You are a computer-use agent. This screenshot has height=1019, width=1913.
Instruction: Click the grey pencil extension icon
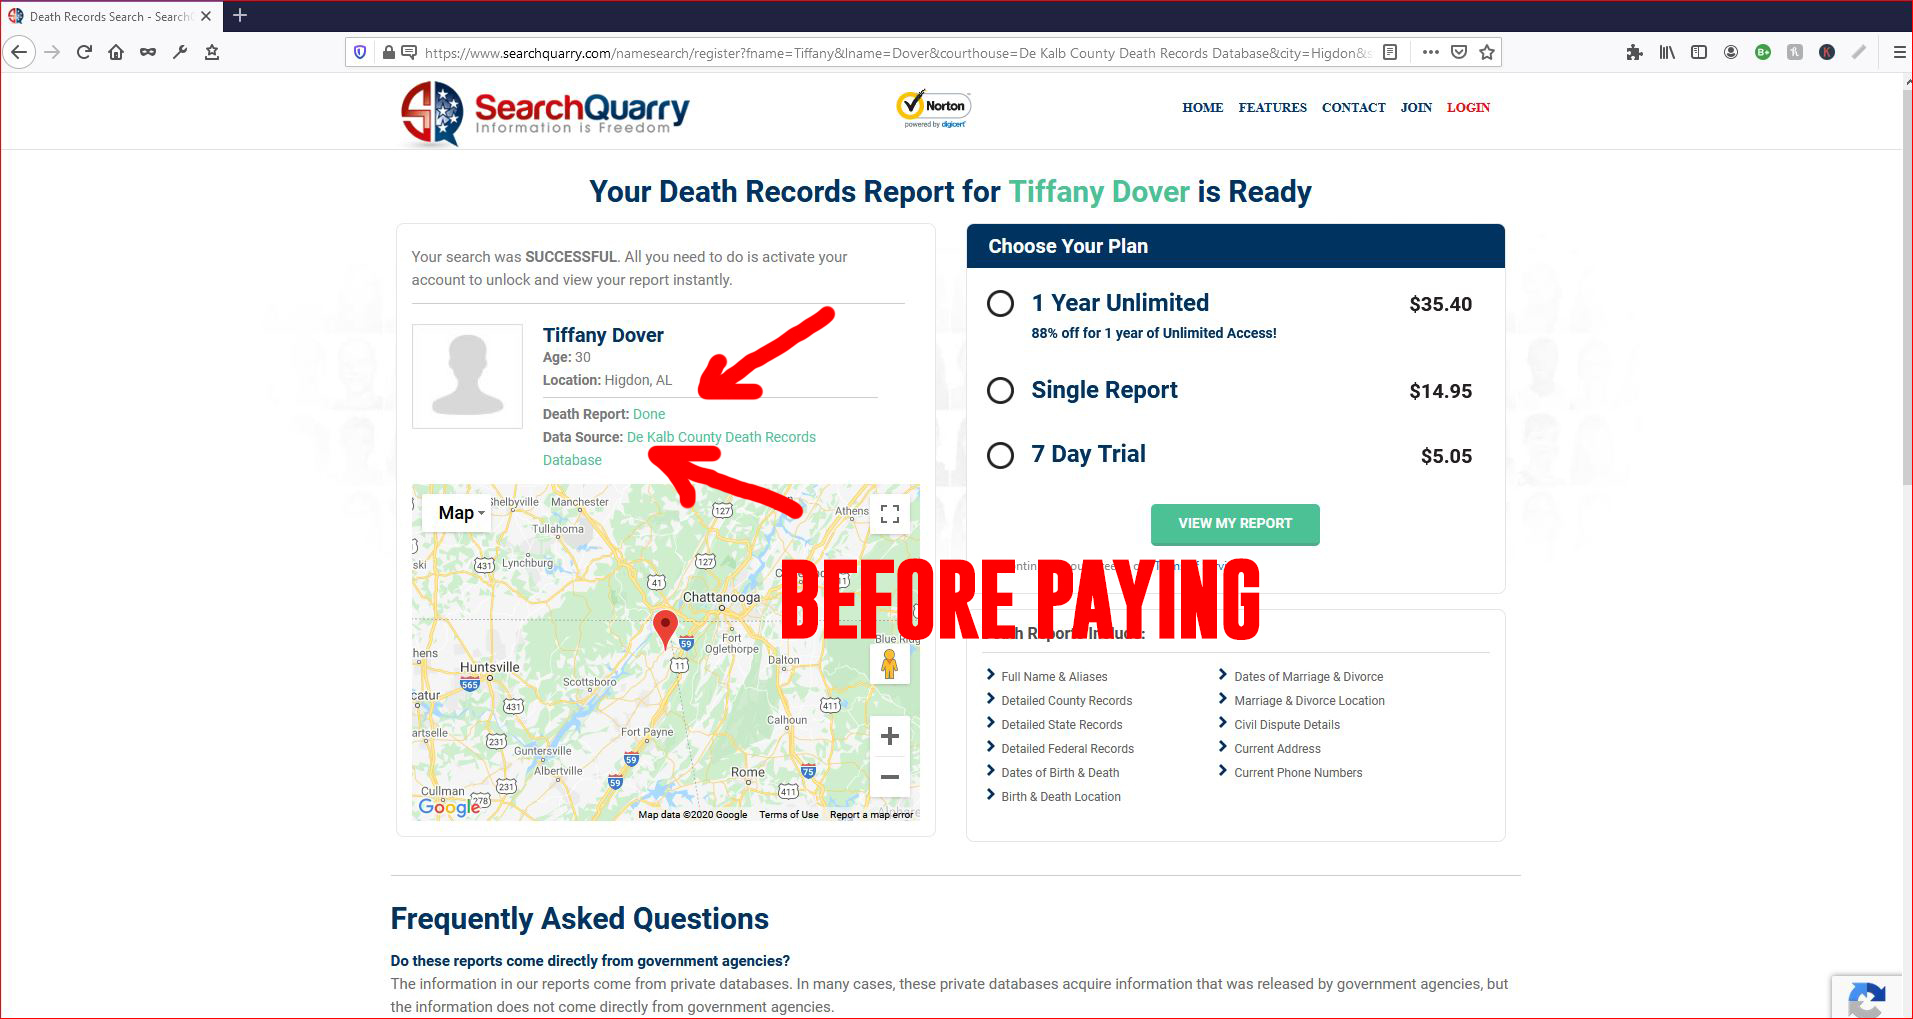pos(1859,52)
